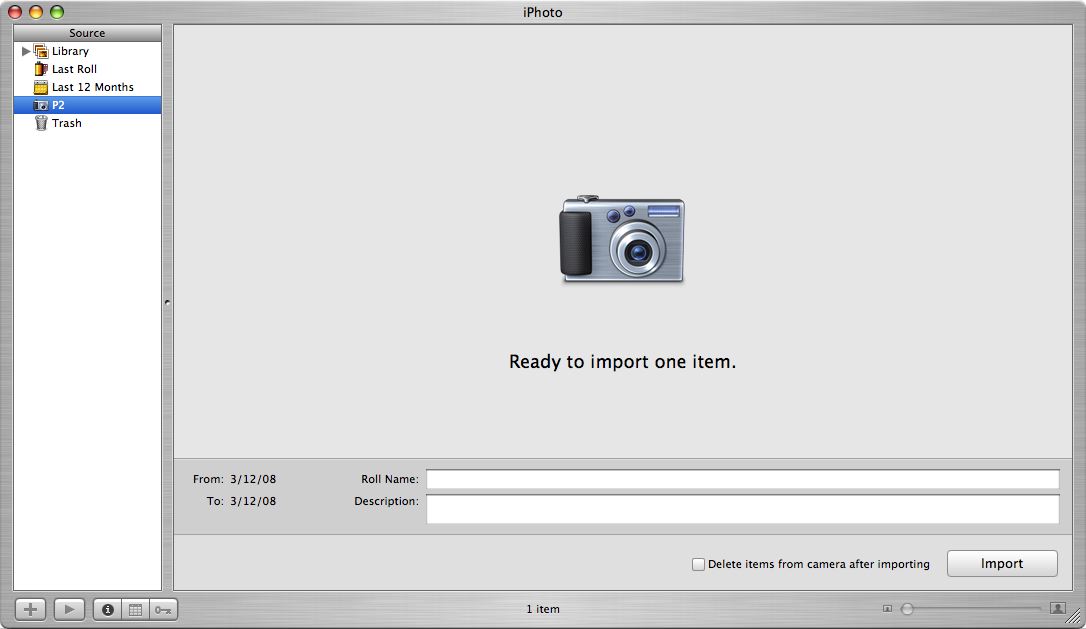Click the Import button
This screenshot has width=1086, height=629.
(x=1002, y=564)
